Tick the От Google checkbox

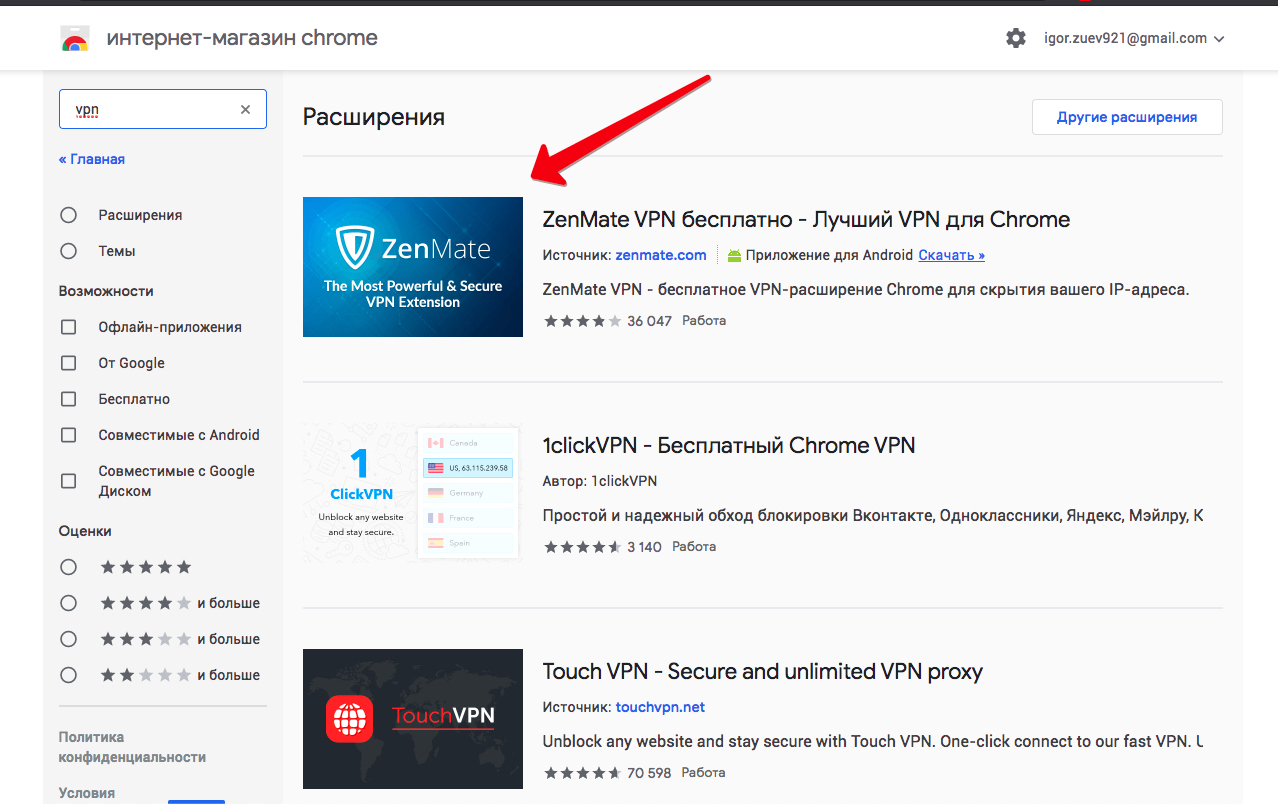pos(69,363)
